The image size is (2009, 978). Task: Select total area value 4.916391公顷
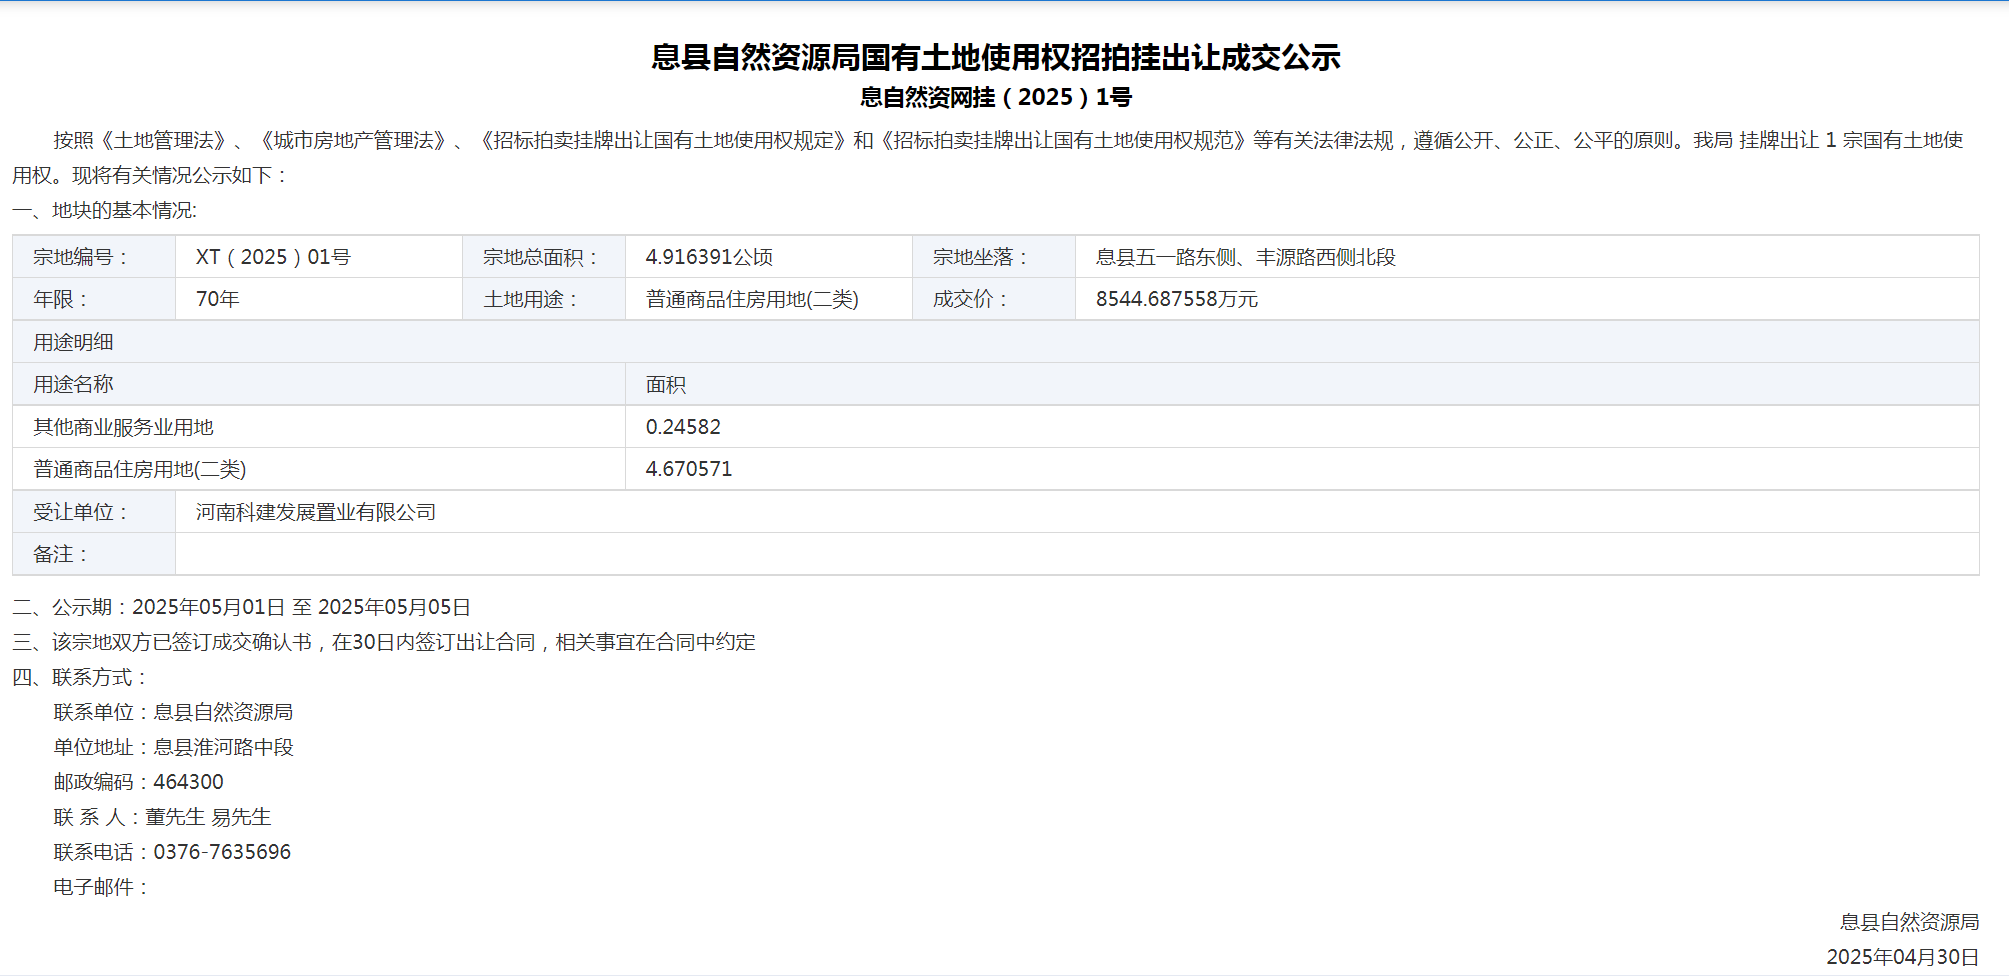(x=709, y=257)
